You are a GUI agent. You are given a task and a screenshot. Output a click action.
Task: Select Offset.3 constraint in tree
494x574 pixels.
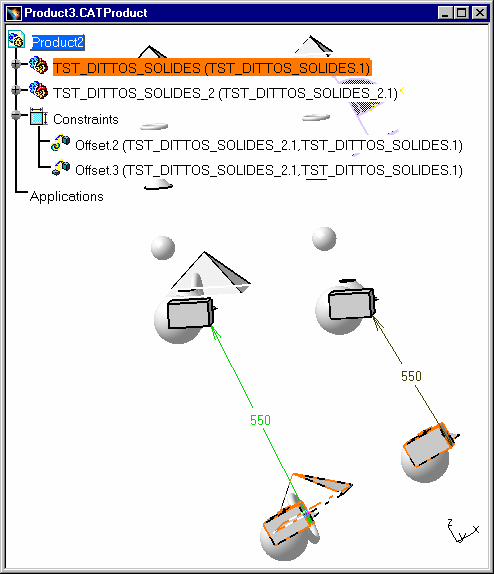(269, 170)
